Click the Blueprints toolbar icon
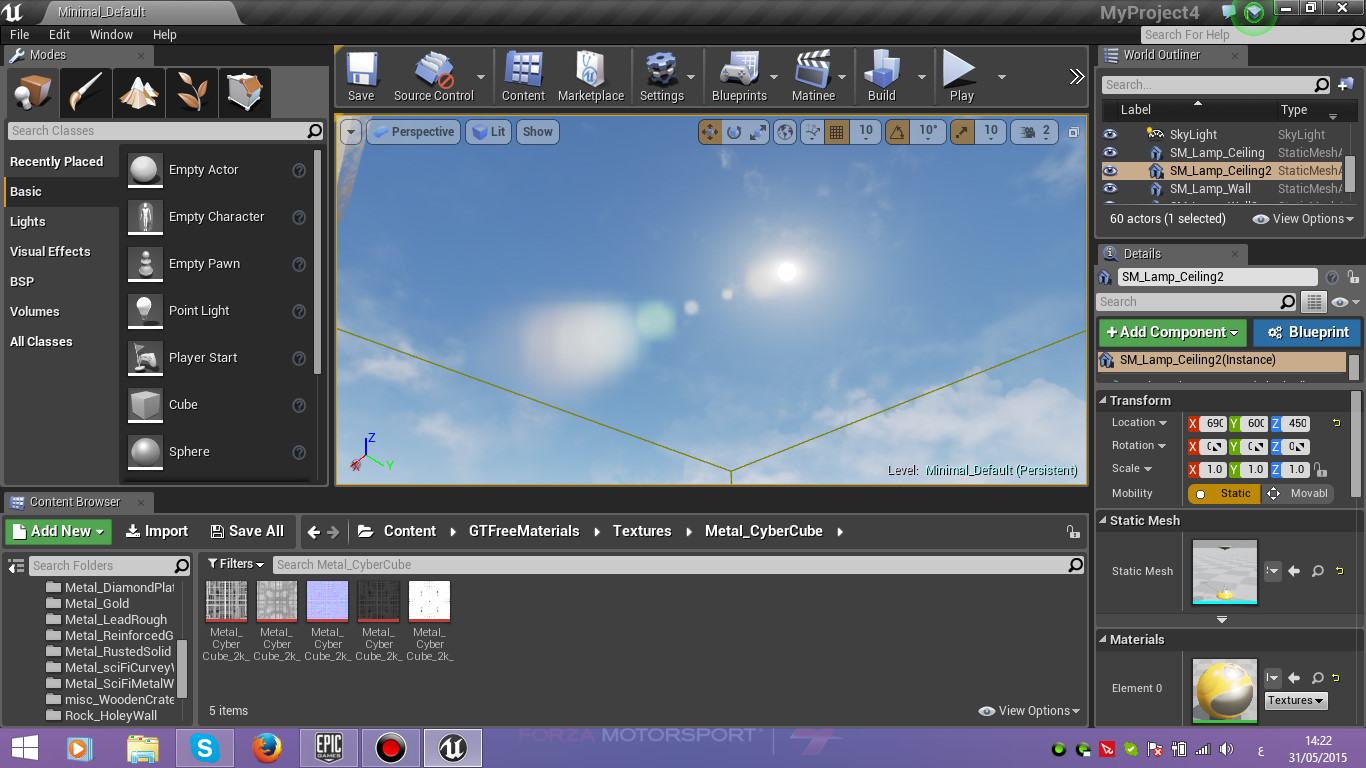The image size is (1366, 768). pyautogui.click(x=739, y=76)
